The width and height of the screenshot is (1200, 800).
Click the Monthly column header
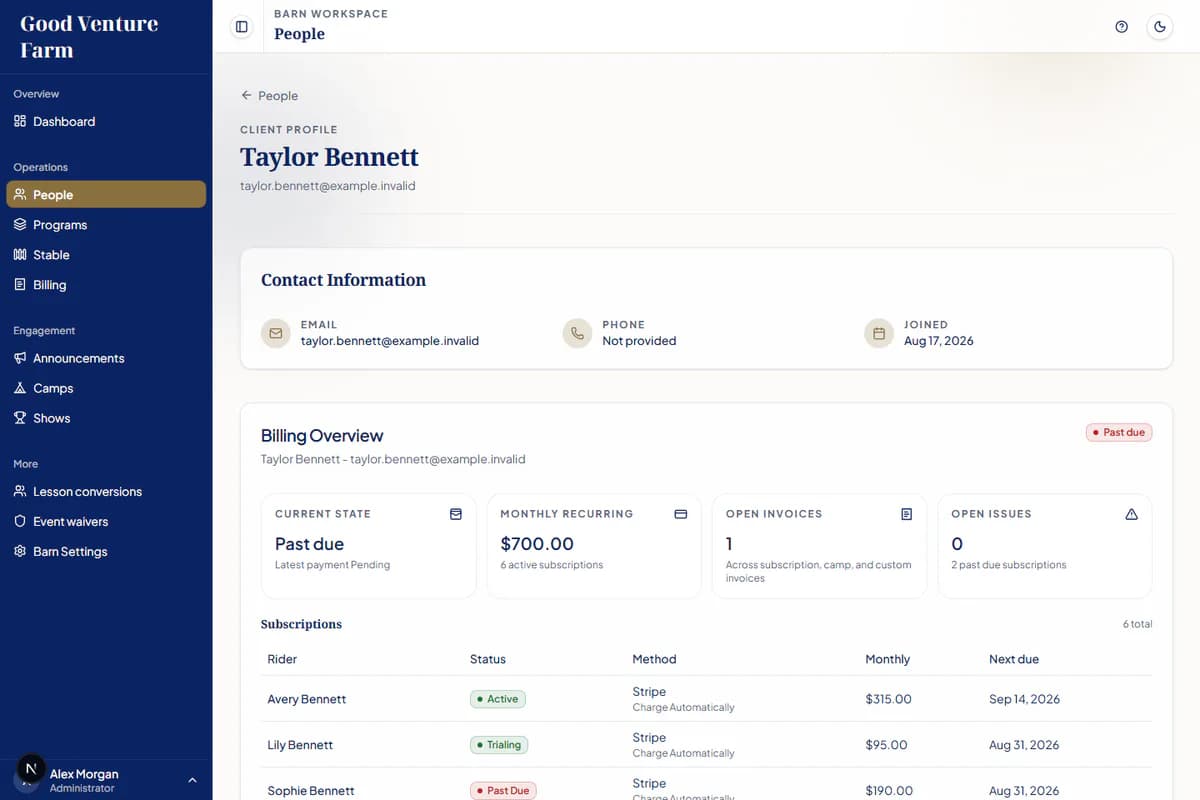[887, 659]
